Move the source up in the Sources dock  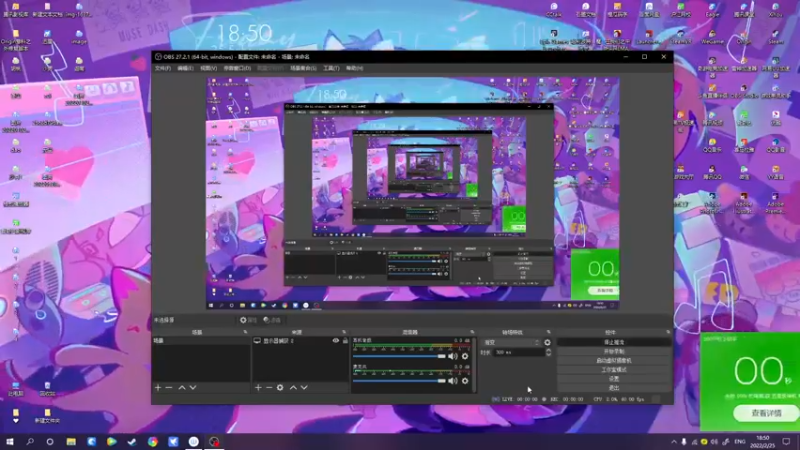point(293,388)
